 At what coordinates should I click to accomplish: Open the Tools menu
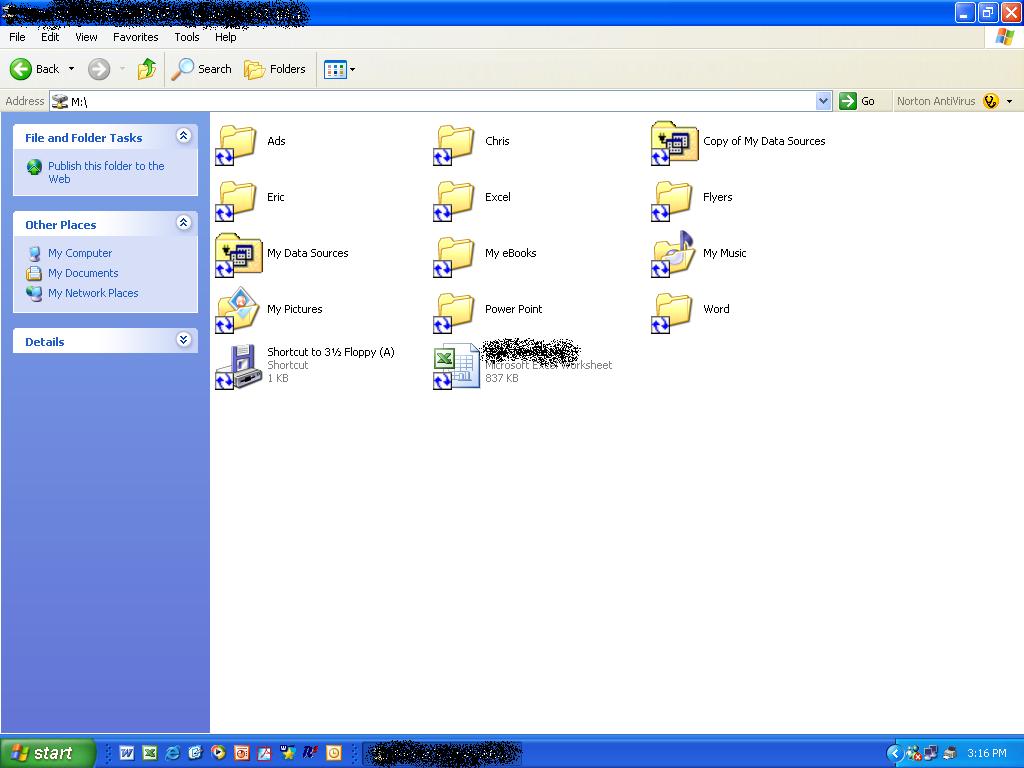186,37
